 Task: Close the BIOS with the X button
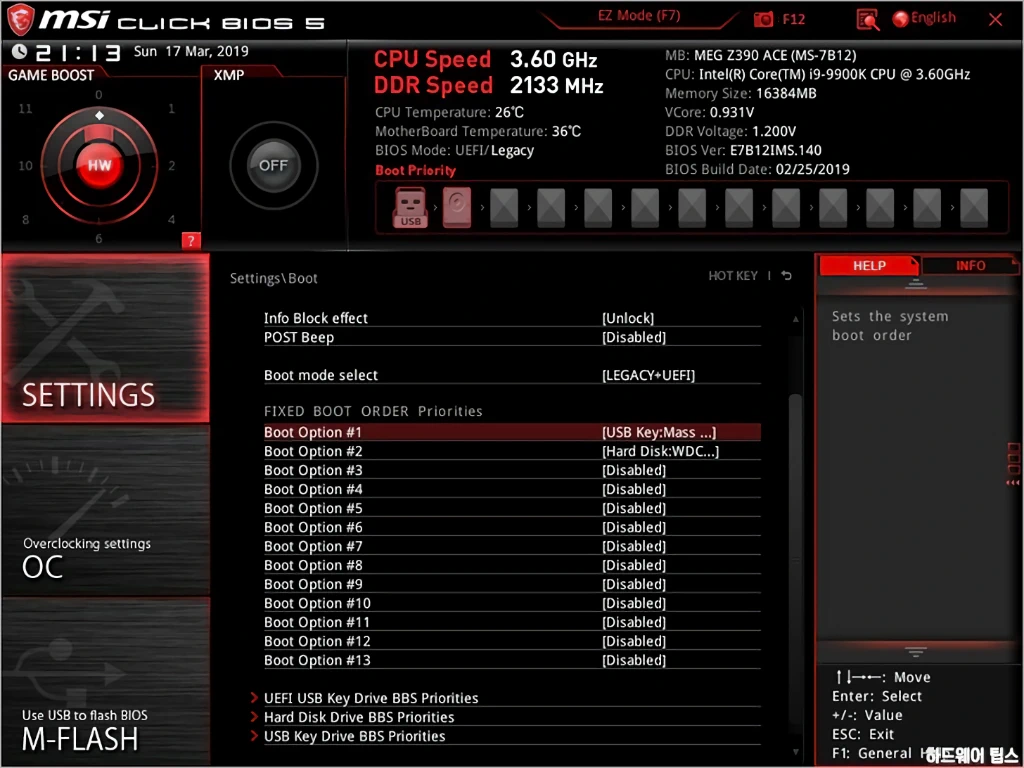point(995,20)
